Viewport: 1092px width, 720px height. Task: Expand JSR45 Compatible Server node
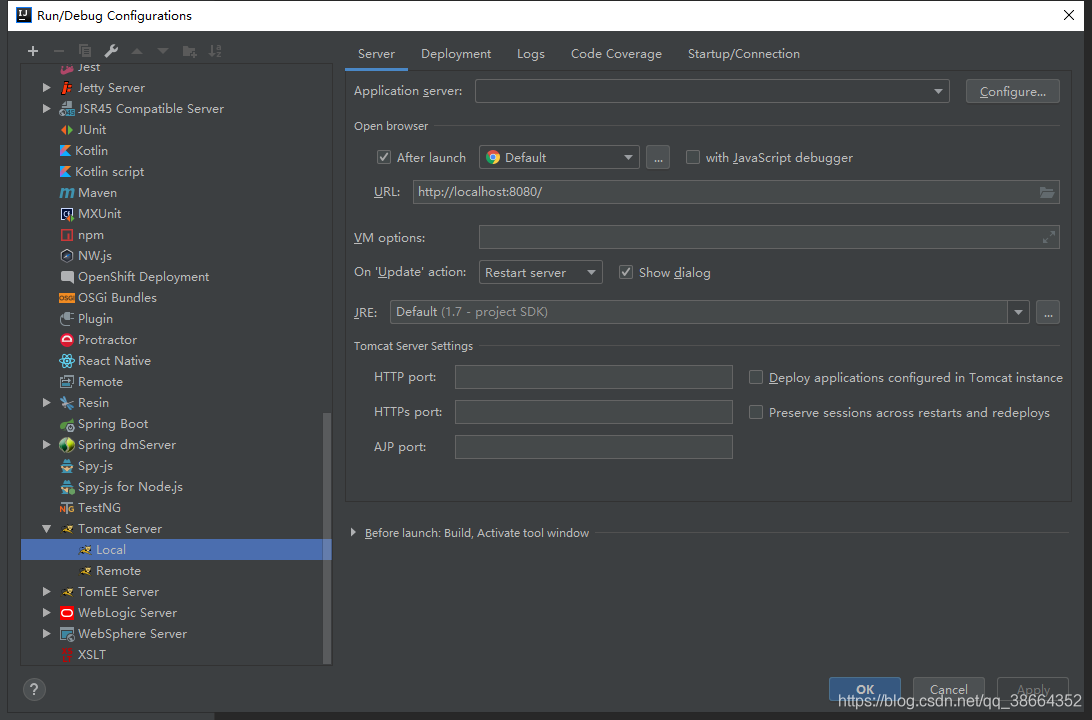coord(47,109)
